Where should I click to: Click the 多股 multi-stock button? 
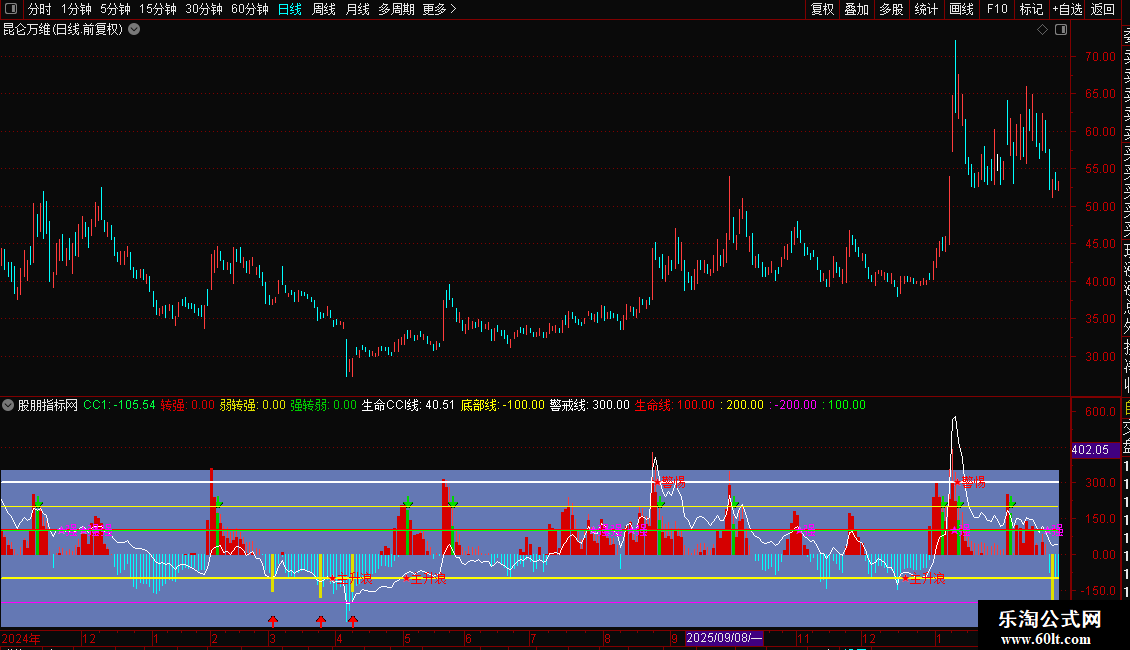(x=891, y=9)
